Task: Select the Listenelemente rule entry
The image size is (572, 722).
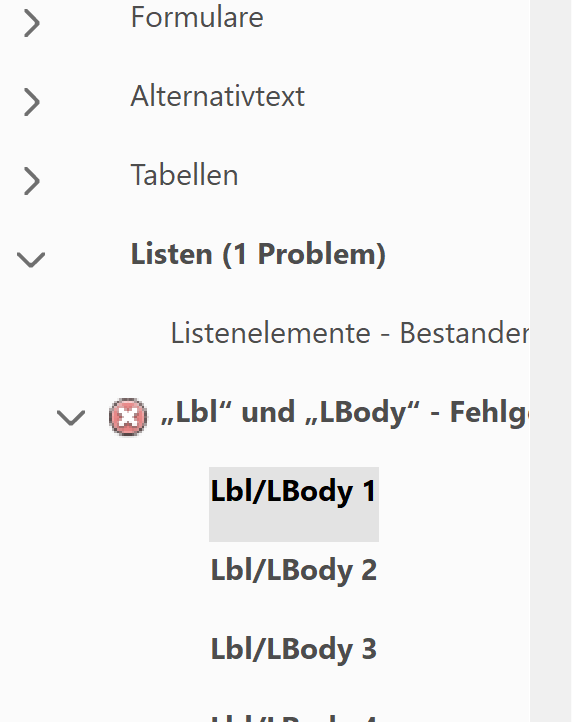Action: click(350, 333)
